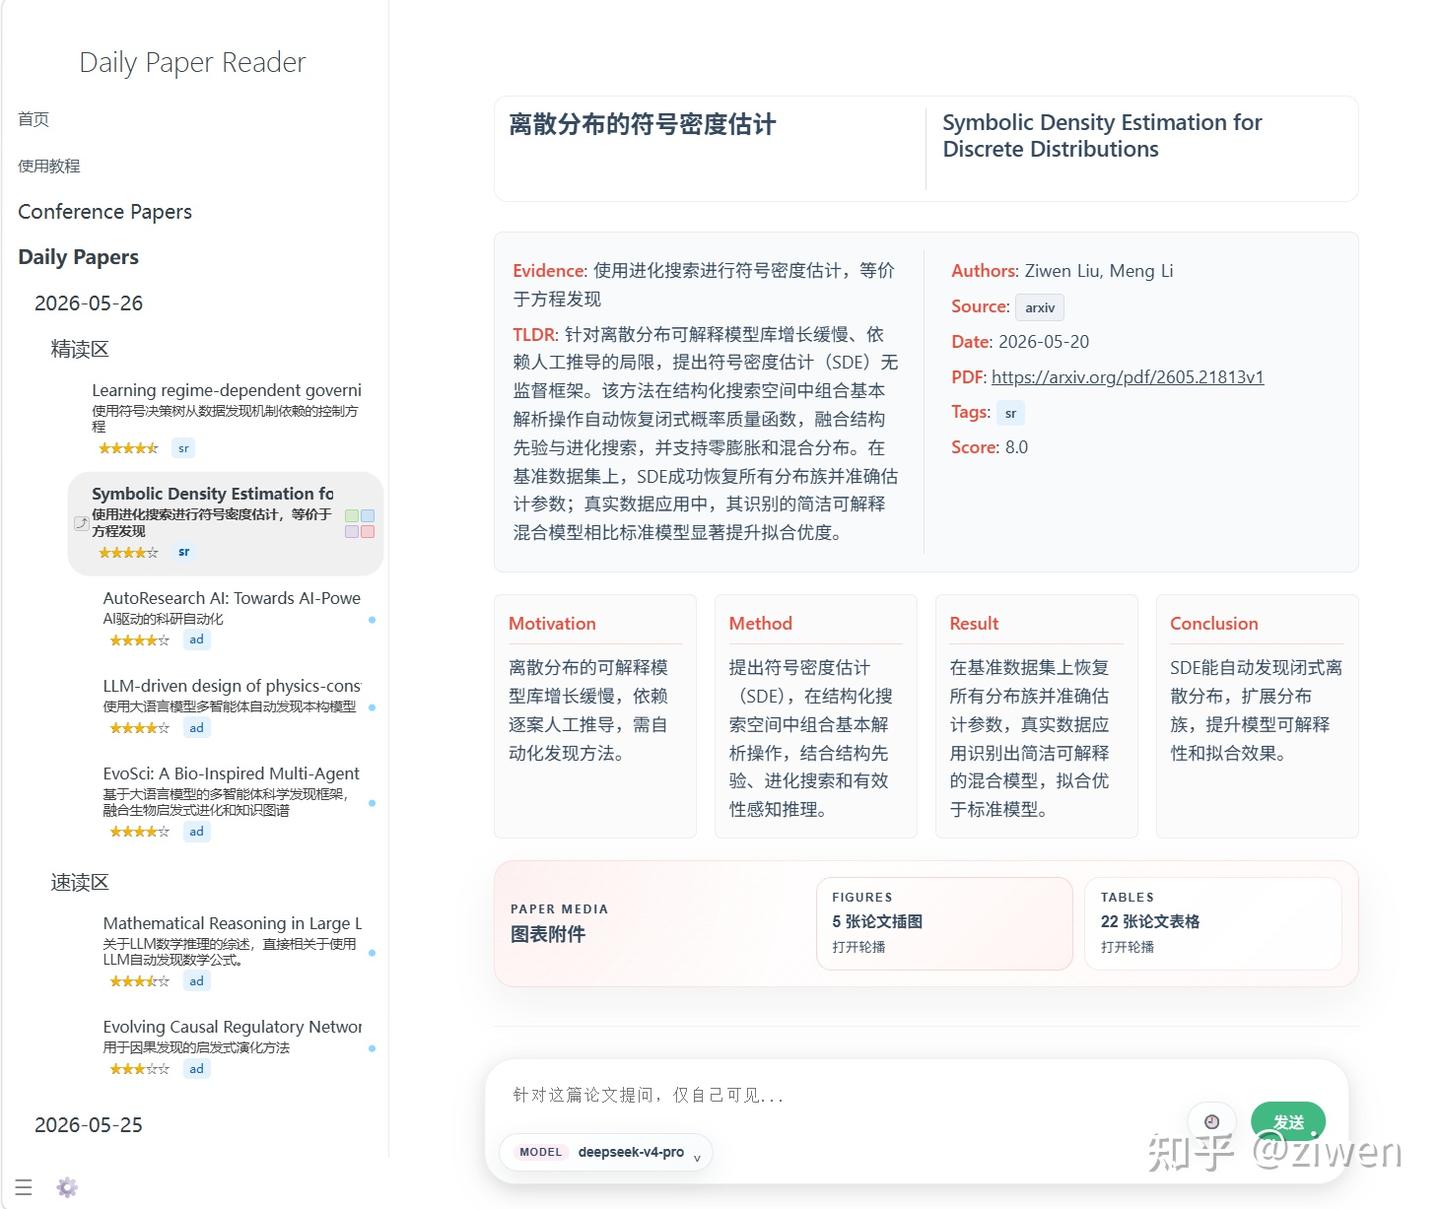Viewport: 1440px width, 1209px height.
Task: Open the hamburger menu in the sidebar footer
Action: coord(24,1187)
